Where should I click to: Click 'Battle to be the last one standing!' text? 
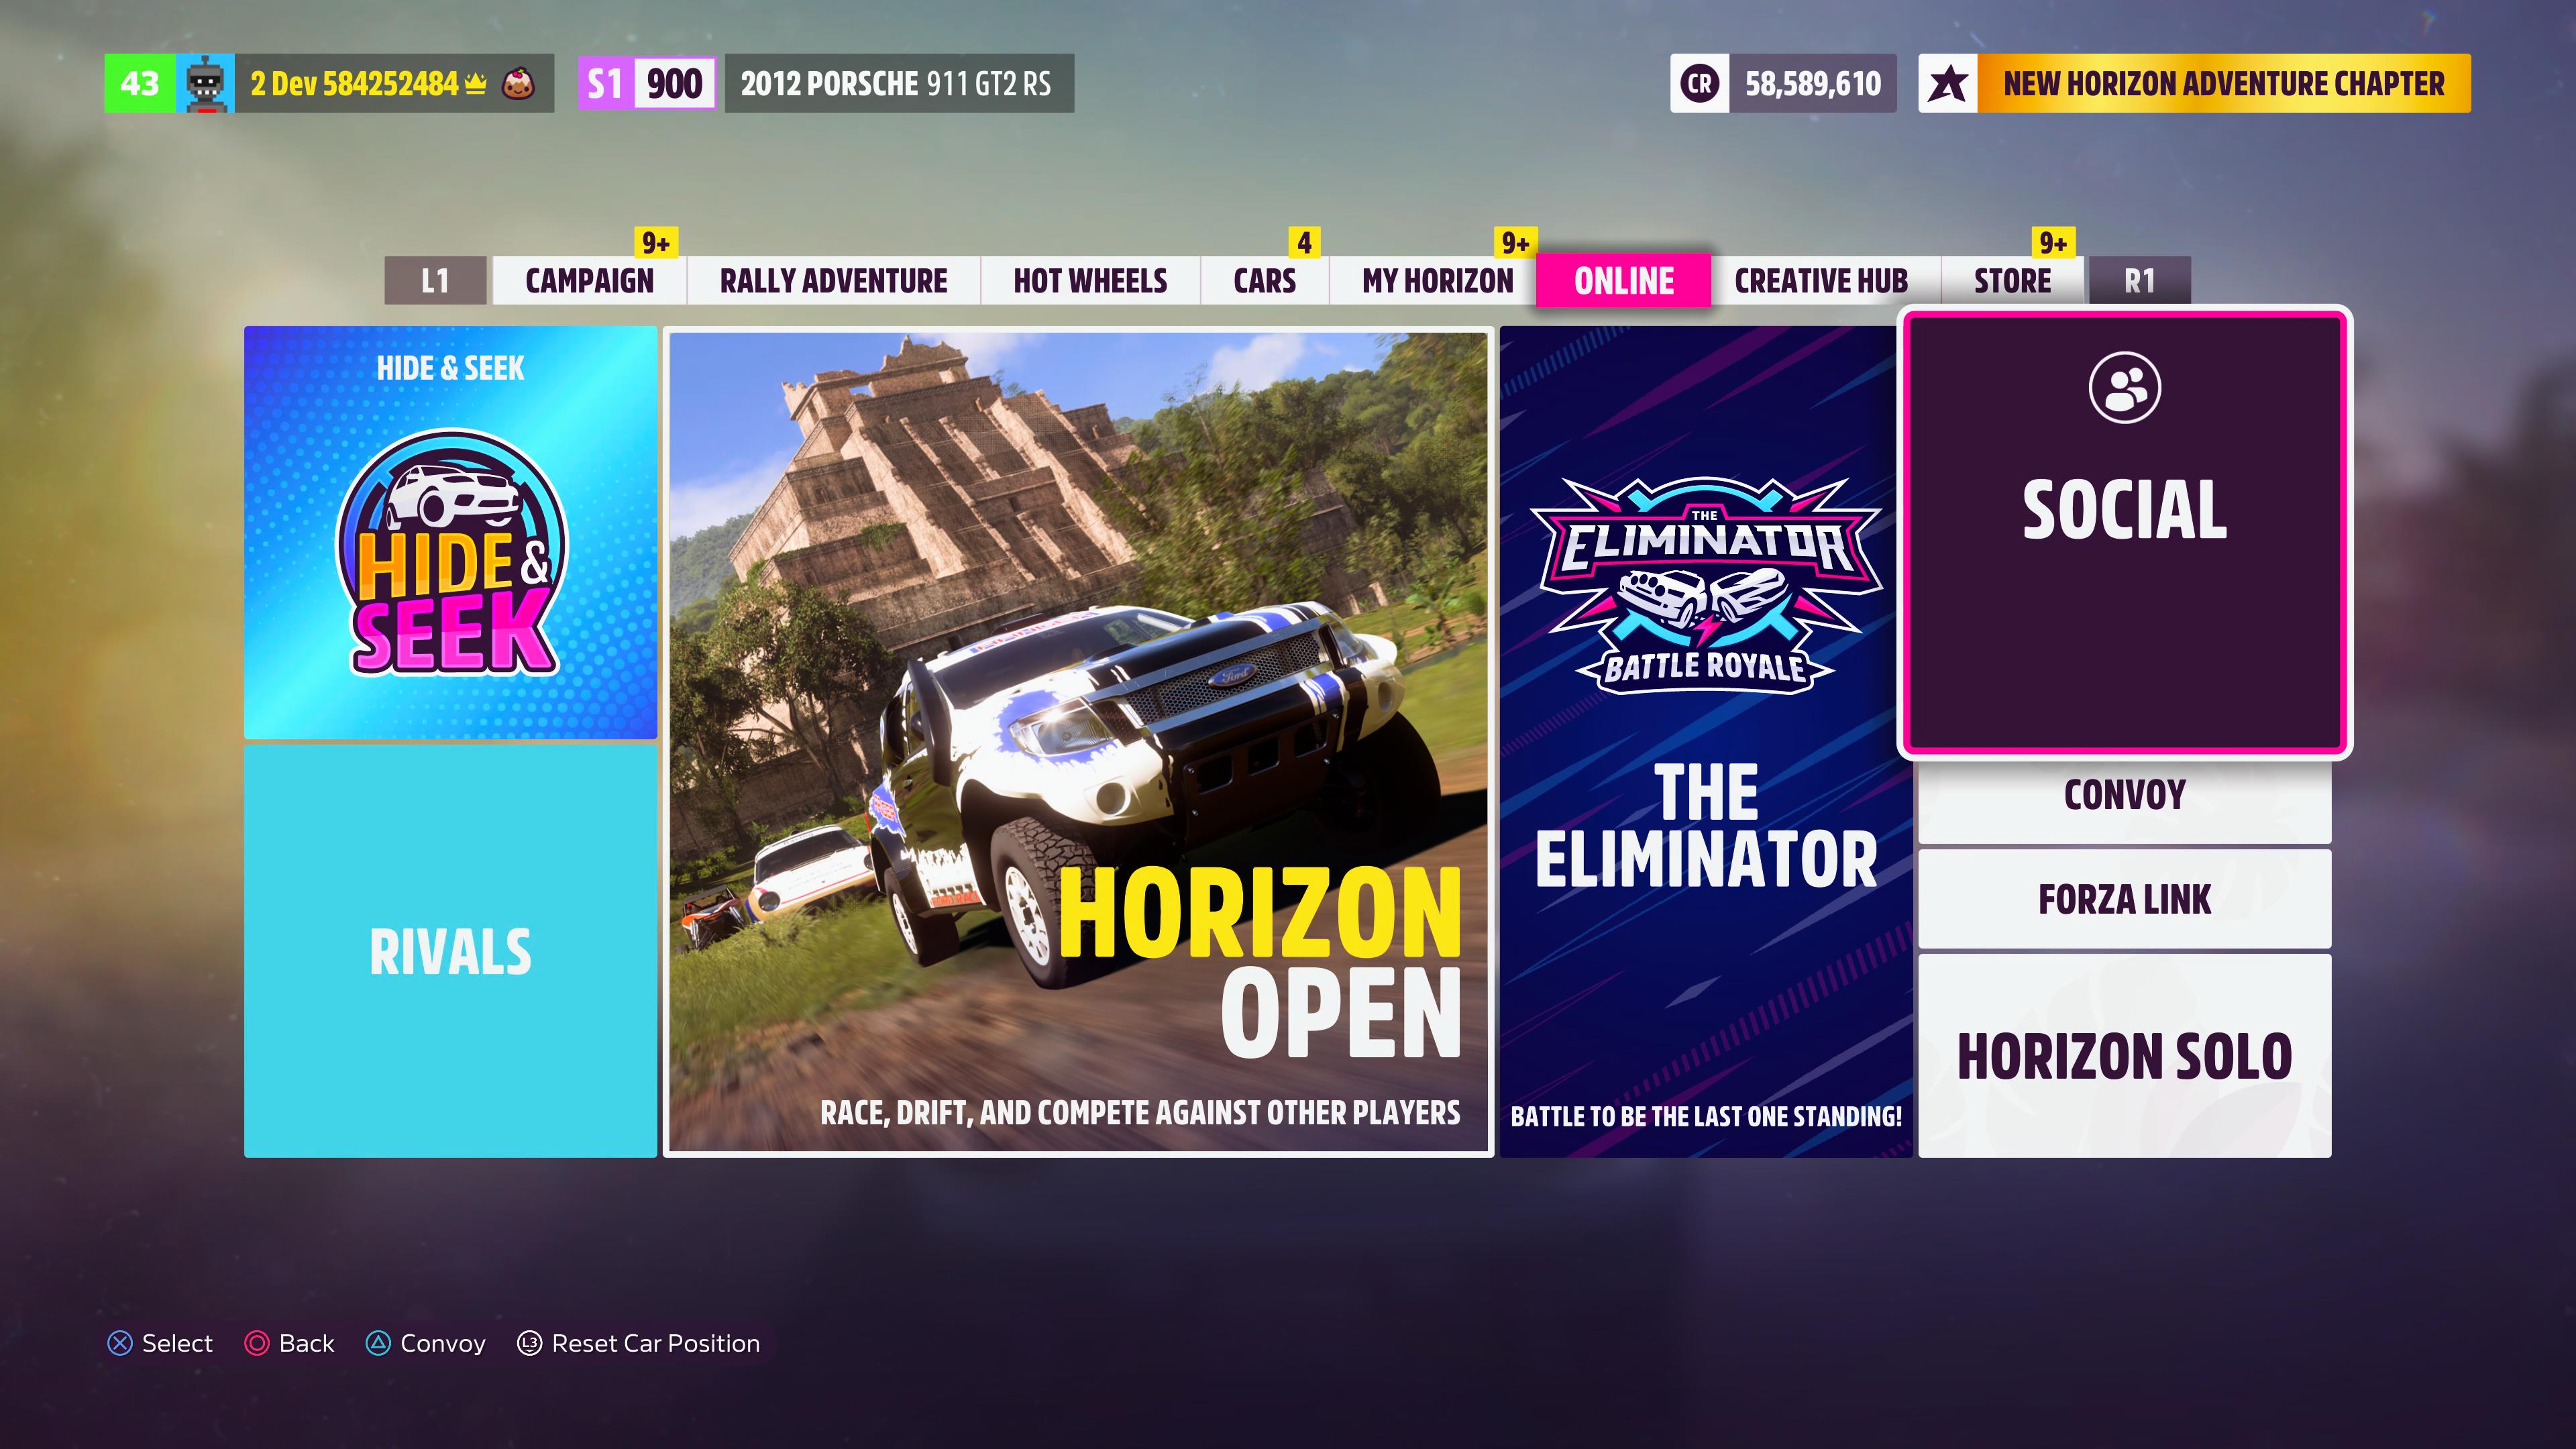coord(1706,1116)
